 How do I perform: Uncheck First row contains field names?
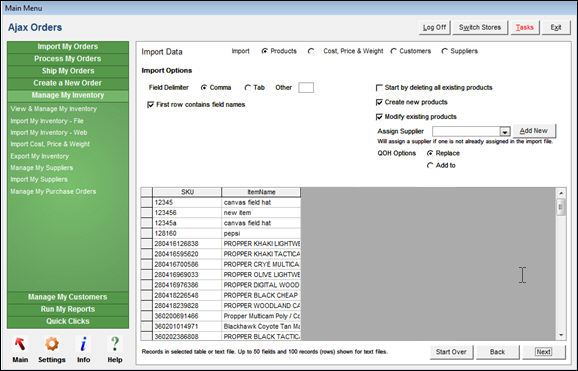pyautogui.click(x=150, y=105)
